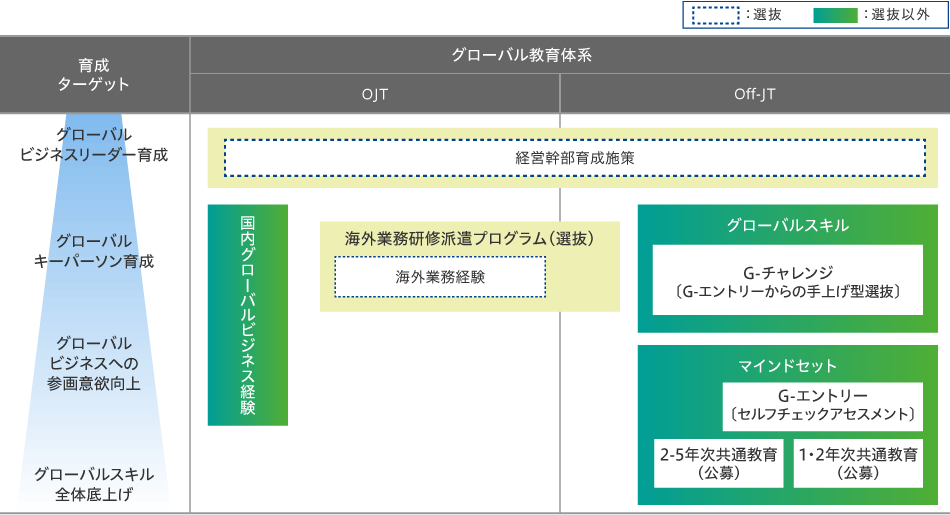950x515 pixels.
Task: Select the 育成ターゲット header cell
Action: pos(94,75)
